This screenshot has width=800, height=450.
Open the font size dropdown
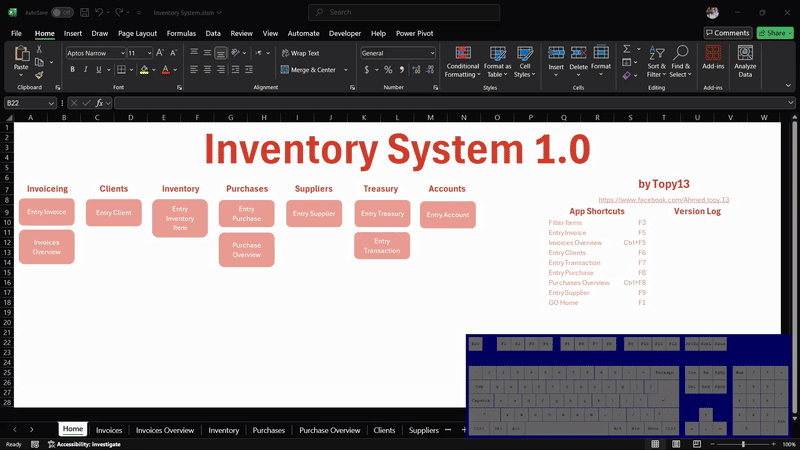point(149,53)
